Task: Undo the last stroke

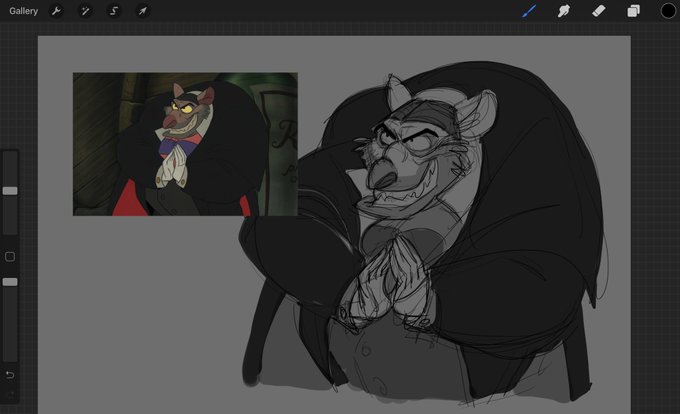Action: click(x=10, y=375)
